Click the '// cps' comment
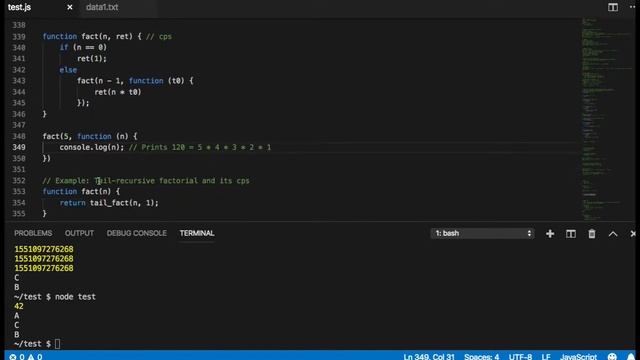 159,36
